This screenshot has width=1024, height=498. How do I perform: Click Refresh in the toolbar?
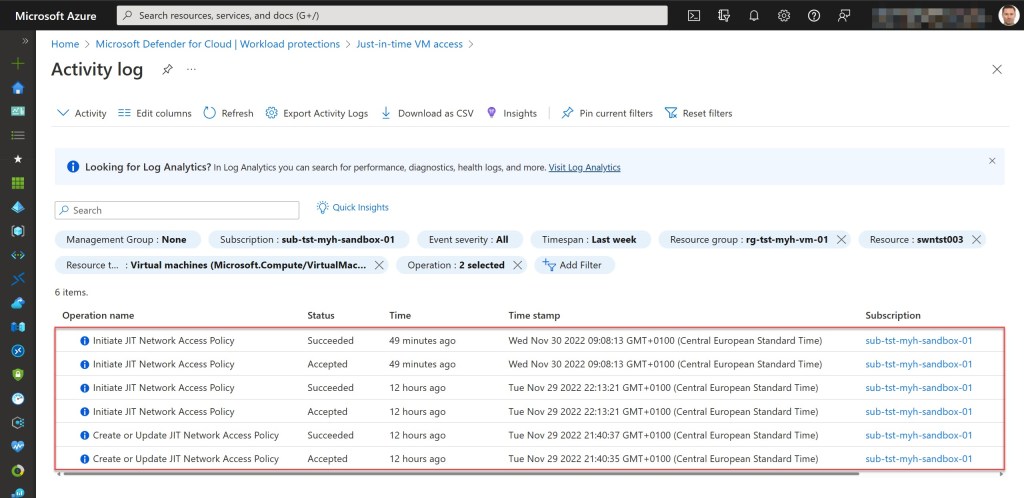point(228,113)
